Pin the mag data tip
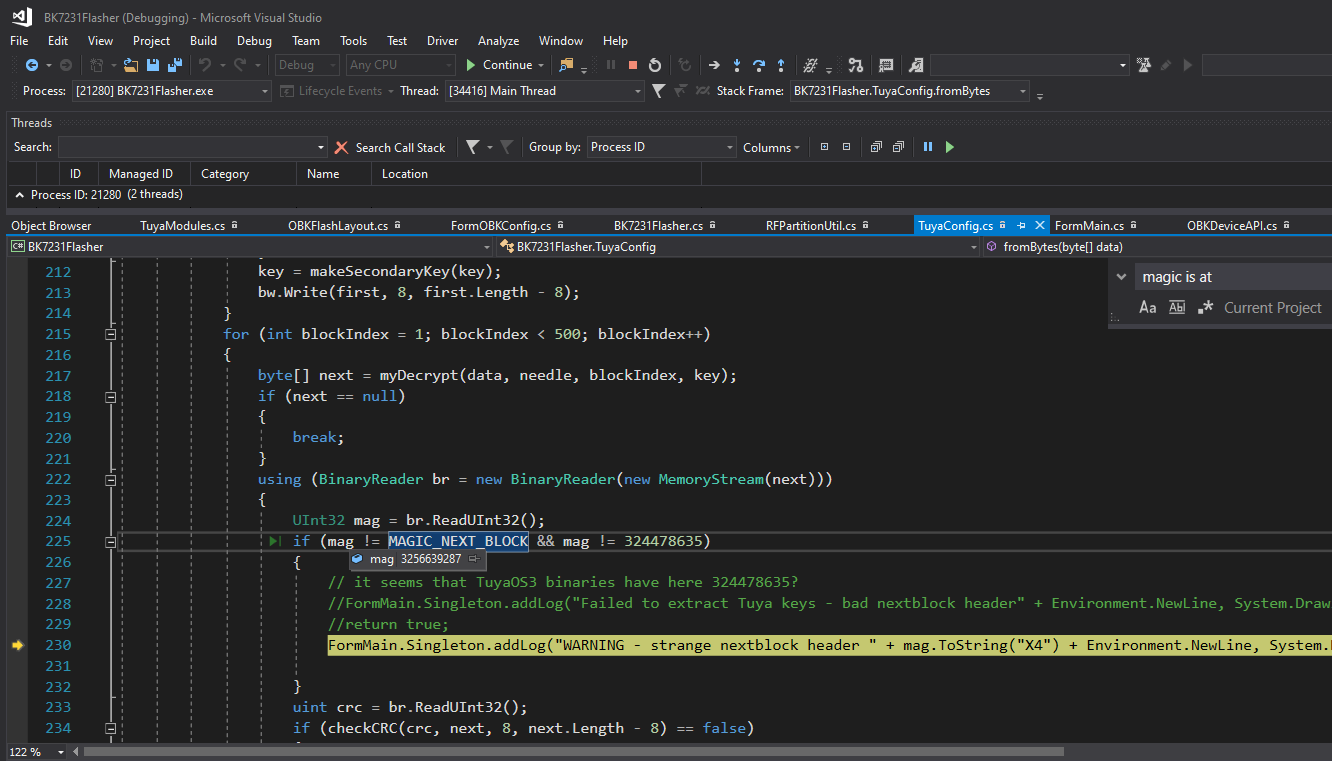Screen dimensions: 1332x761 pyautogui.click(x=473, y=559)
